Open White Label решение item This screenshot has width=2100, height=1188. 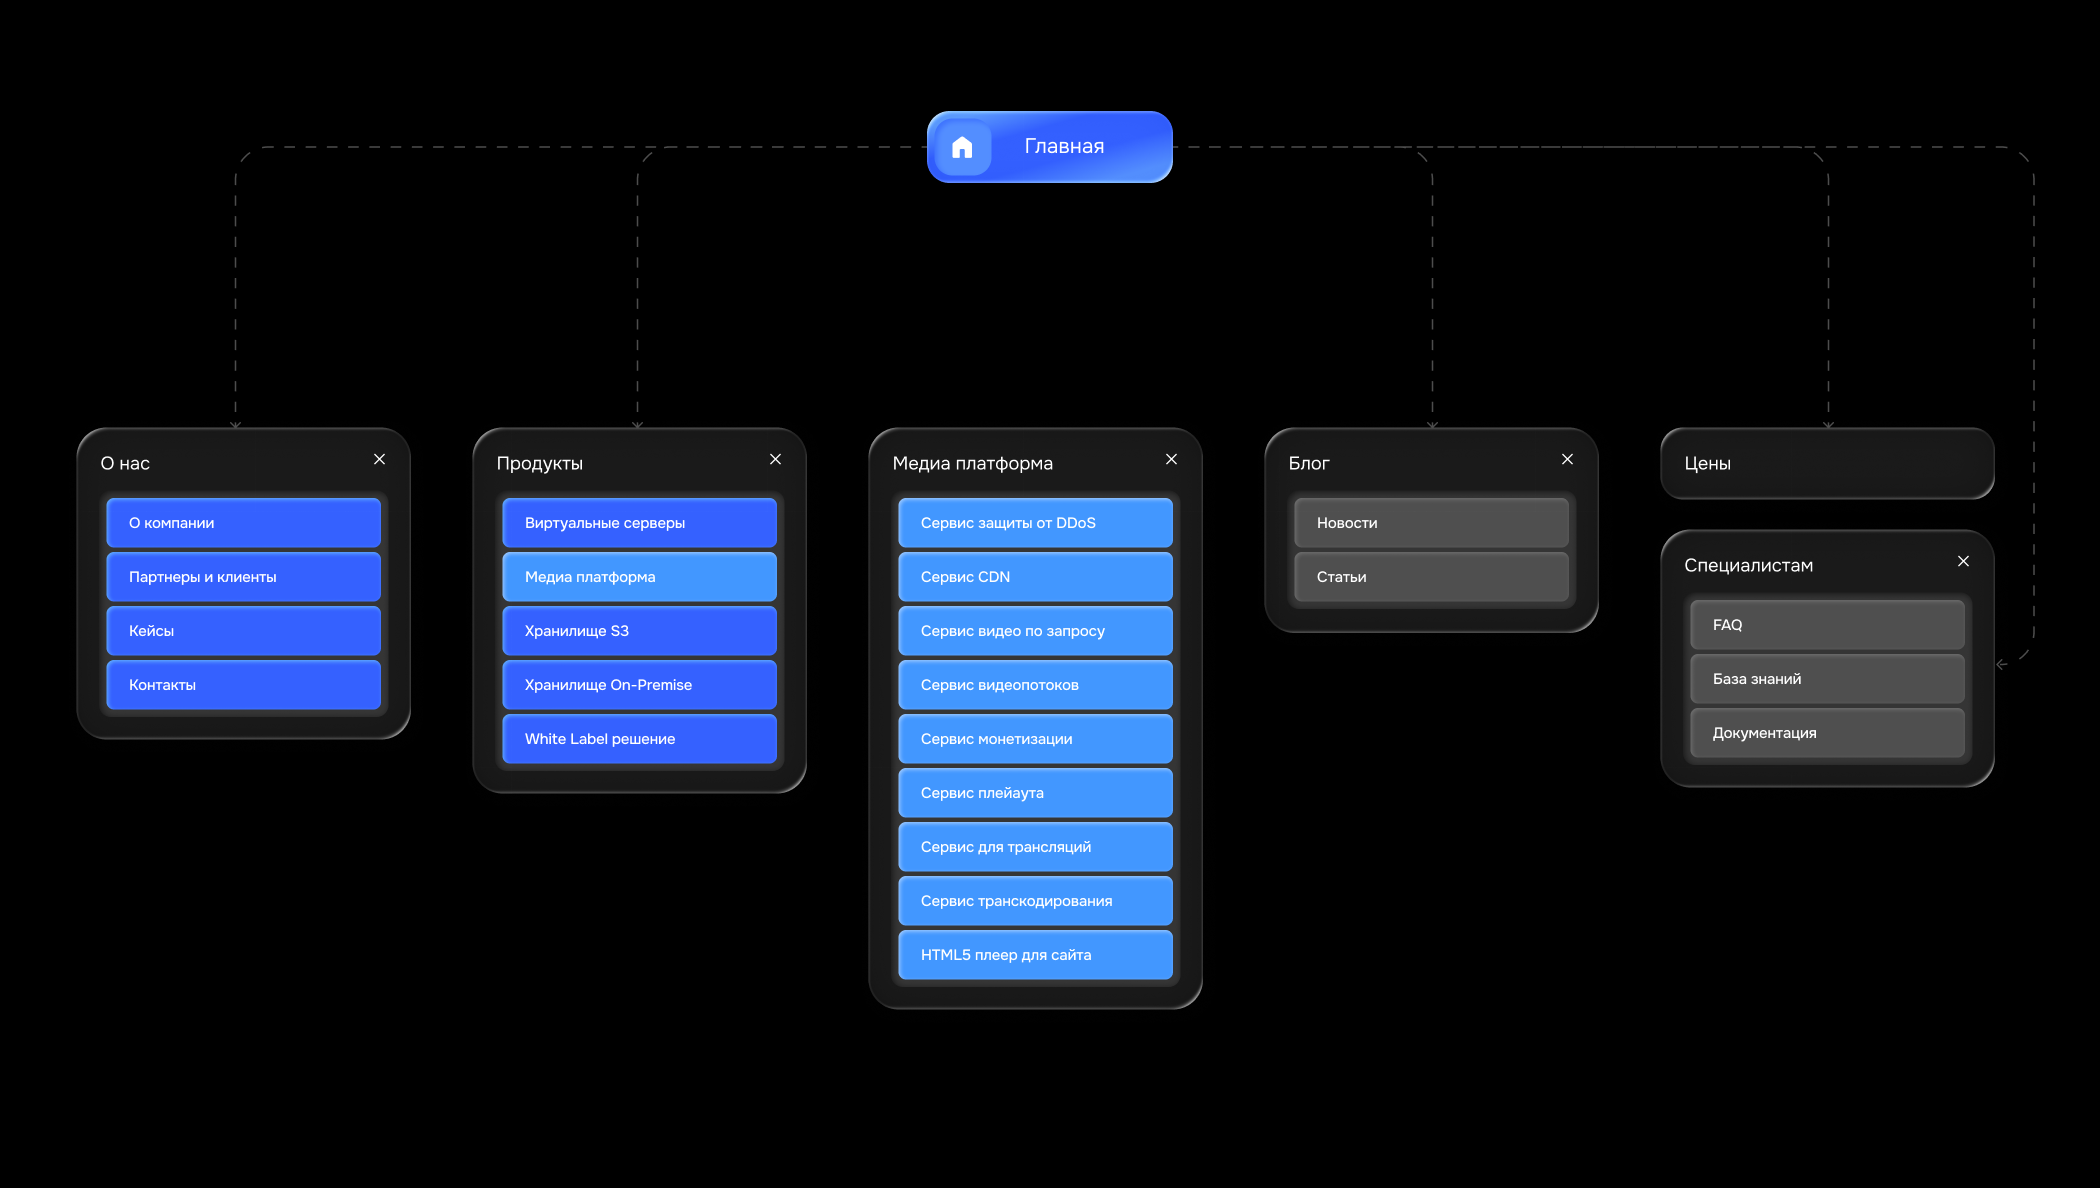[639, 739]
